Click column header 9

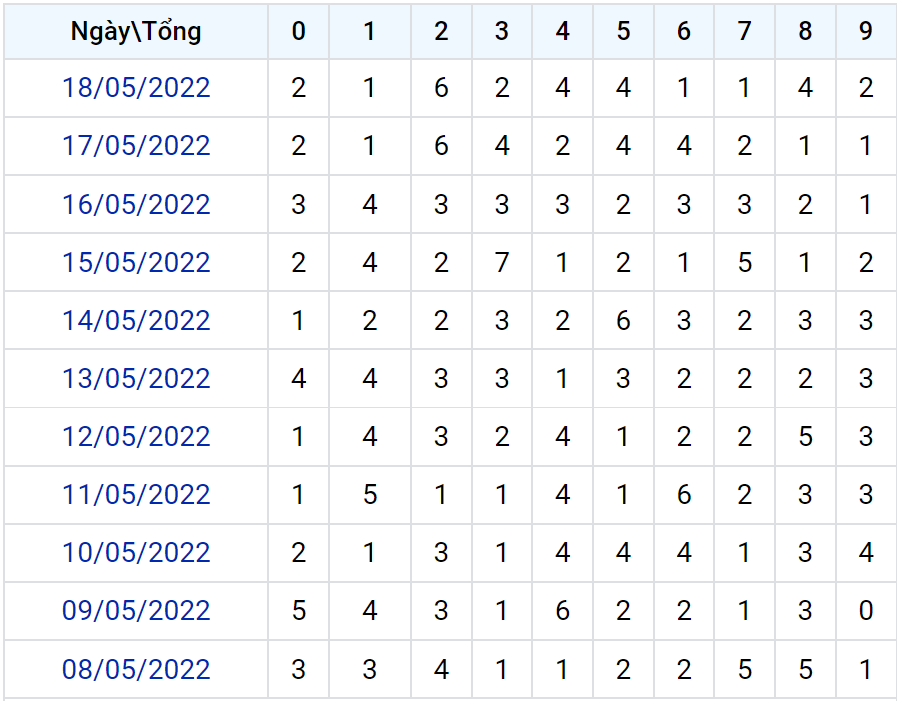coord(866,32)
